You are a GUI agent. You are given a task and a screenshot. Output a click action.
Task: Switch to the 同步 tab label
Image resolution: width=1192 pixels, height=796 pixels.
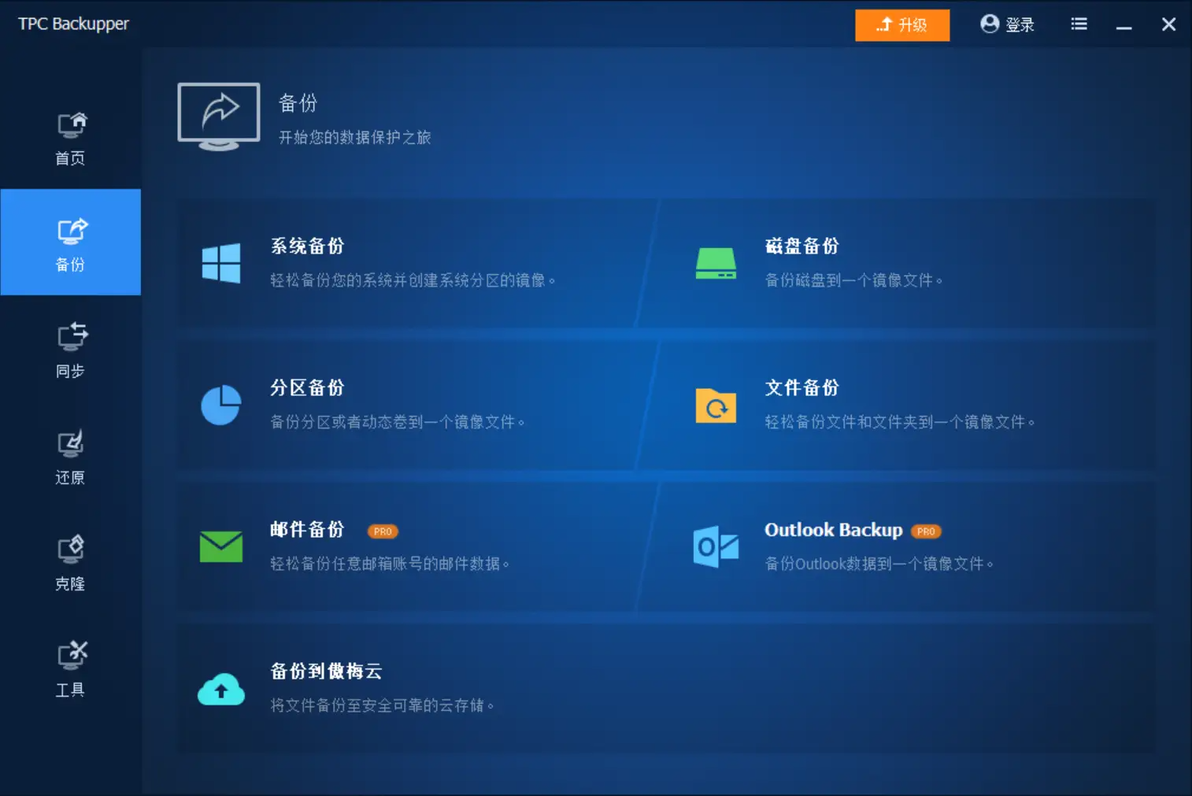[x=70, y=371]
